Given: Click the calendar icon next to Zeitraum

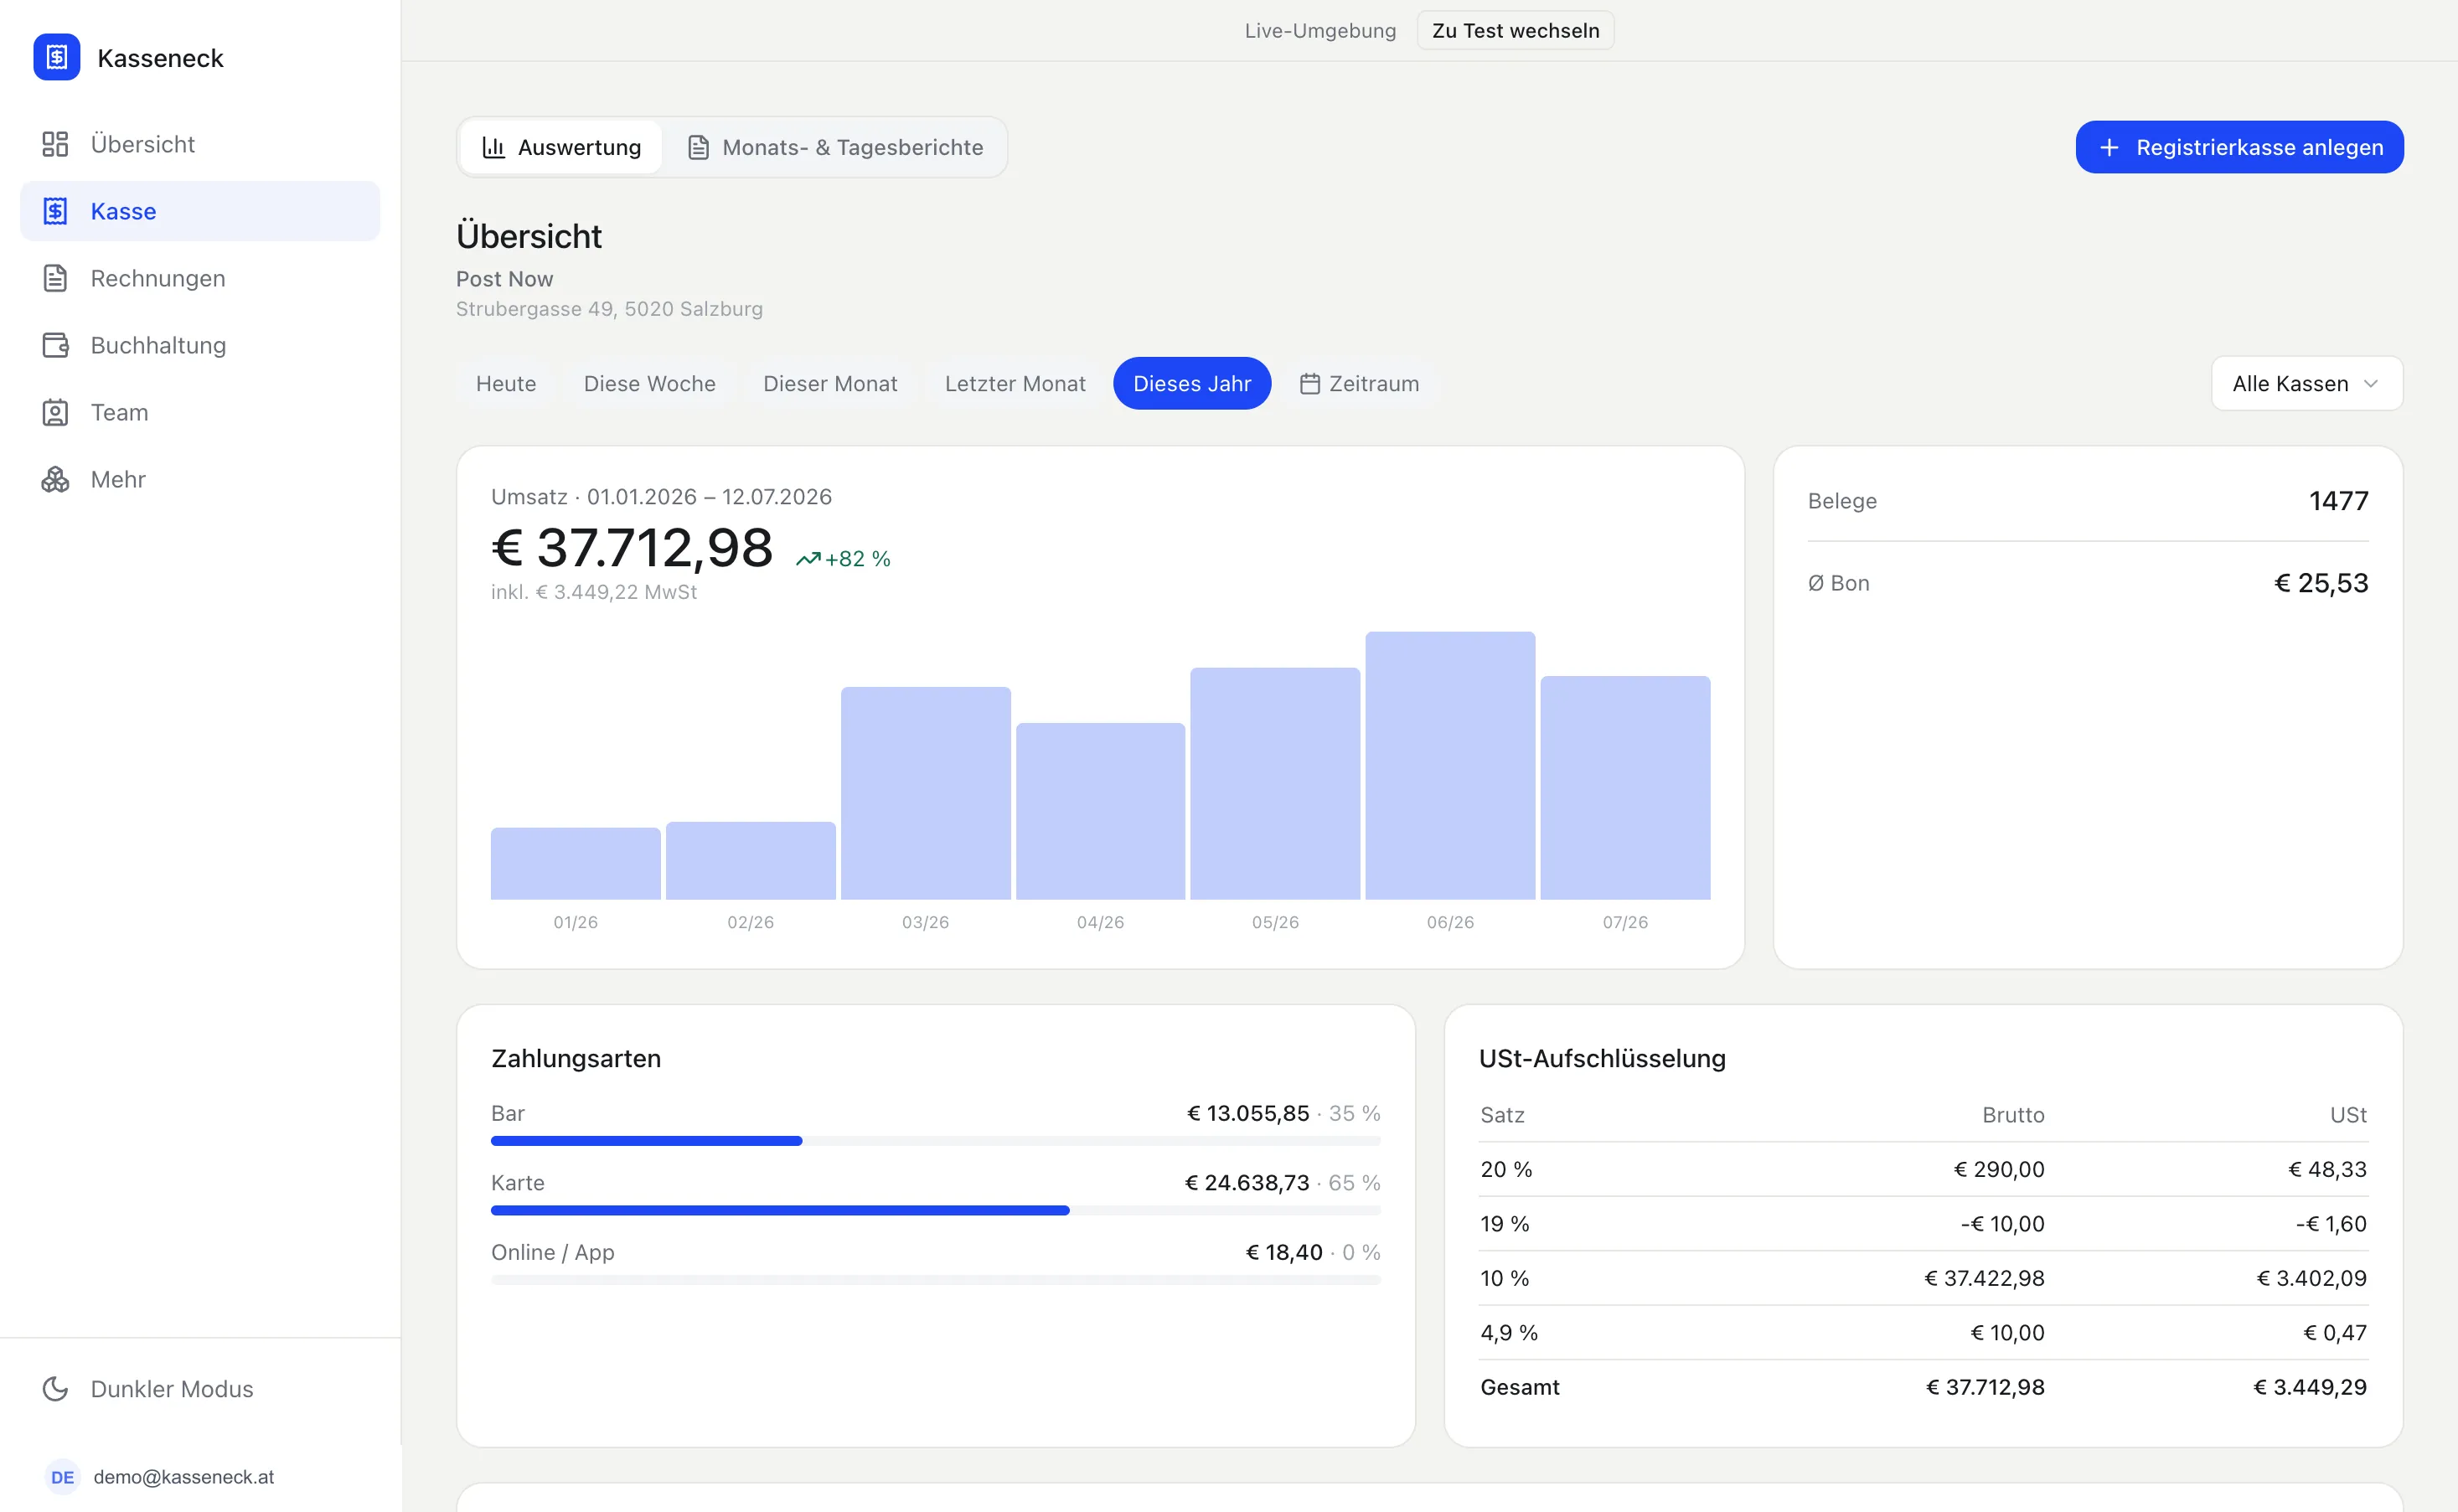Looking at the screenshot, I should 1309,384.
